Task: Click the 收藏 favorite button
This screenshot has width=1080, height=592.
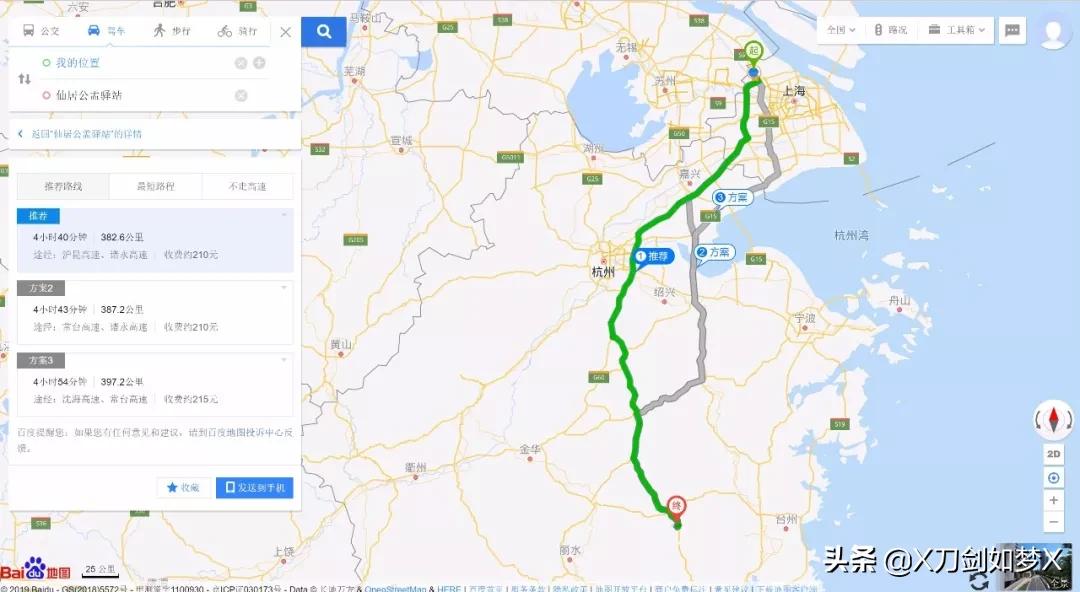Action: [x=183, y=488]
